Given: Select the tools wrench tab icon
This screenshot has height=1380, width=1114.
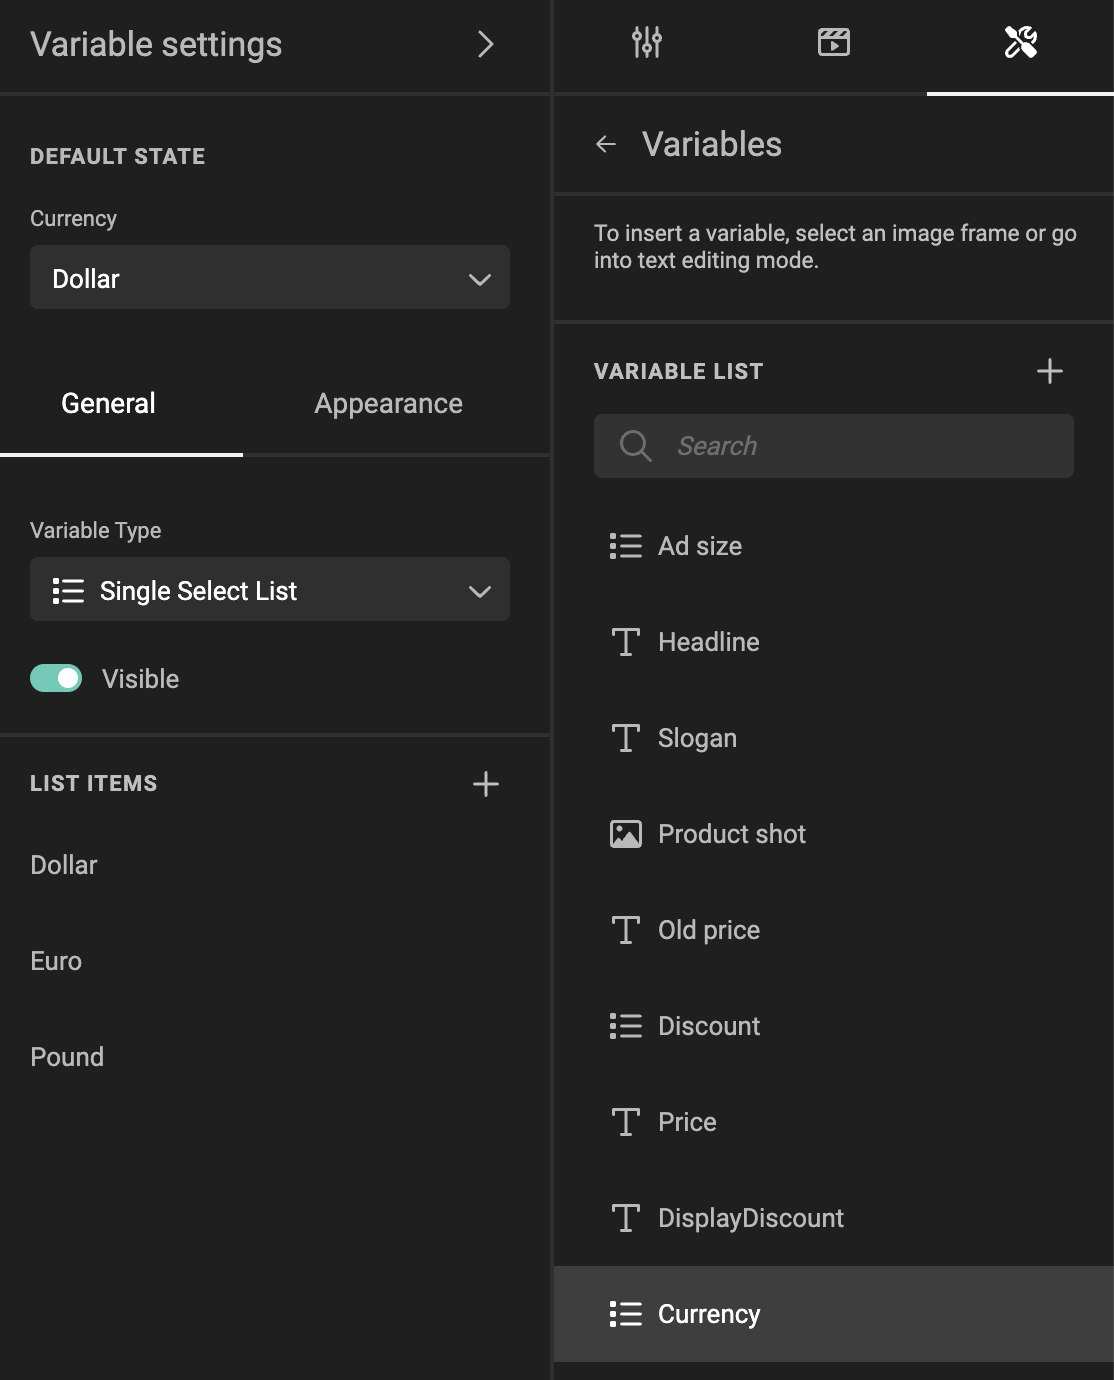Looking at the screenshot, I should click(x=1021, y=43).
